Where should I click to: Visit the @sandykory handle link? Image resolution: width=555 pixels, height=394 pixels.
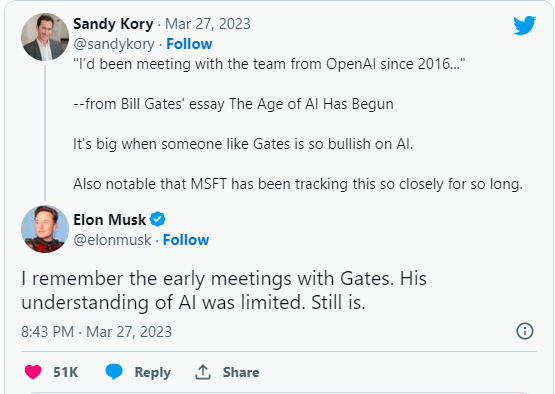click(x=114, y=44)
